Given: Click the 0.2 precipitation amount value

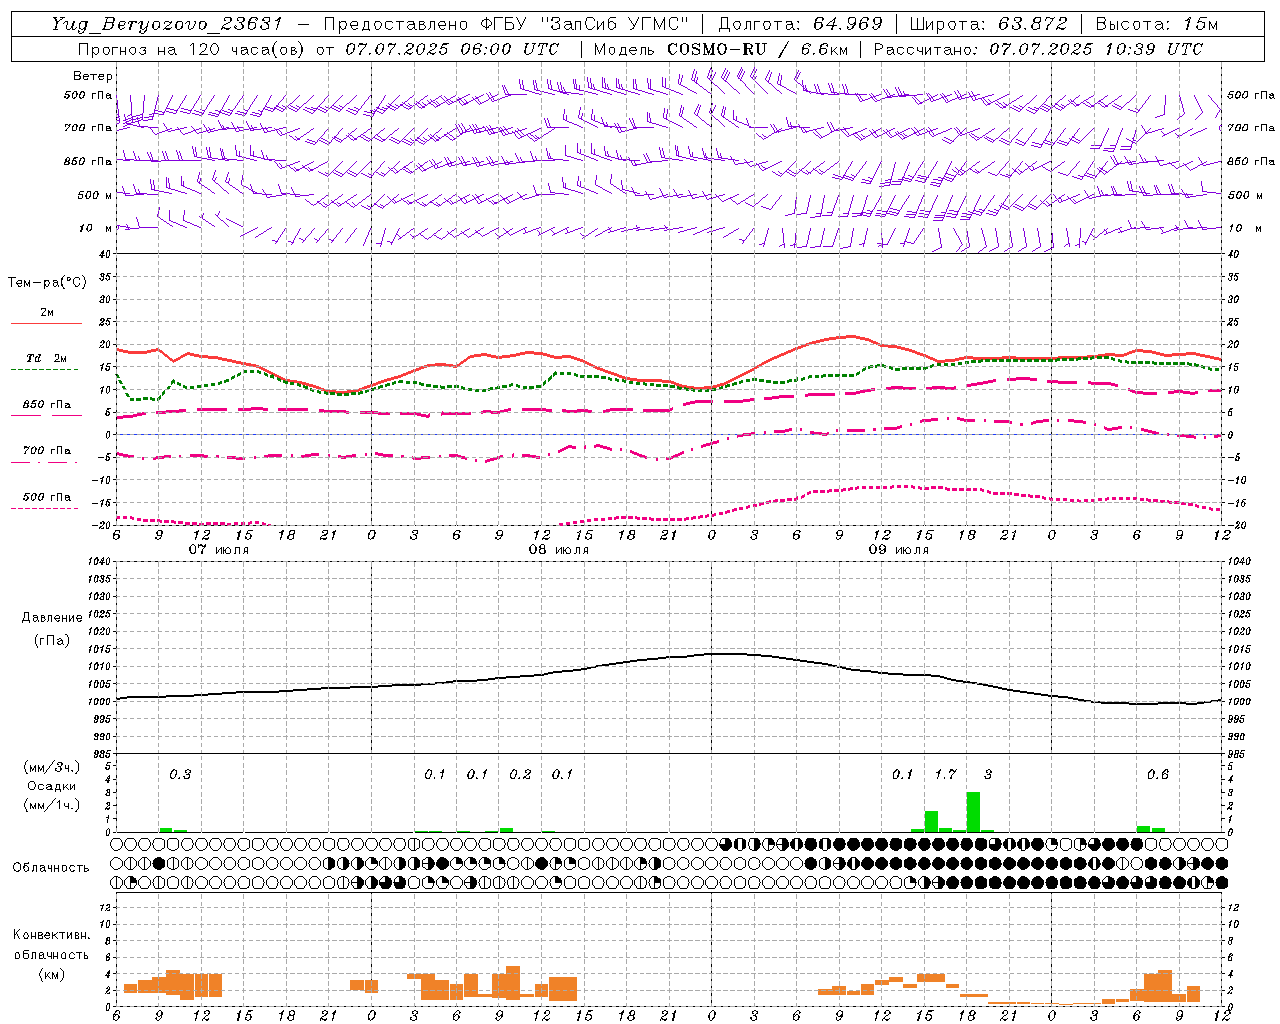Looking at the screenshot, I should coord(520,775).
